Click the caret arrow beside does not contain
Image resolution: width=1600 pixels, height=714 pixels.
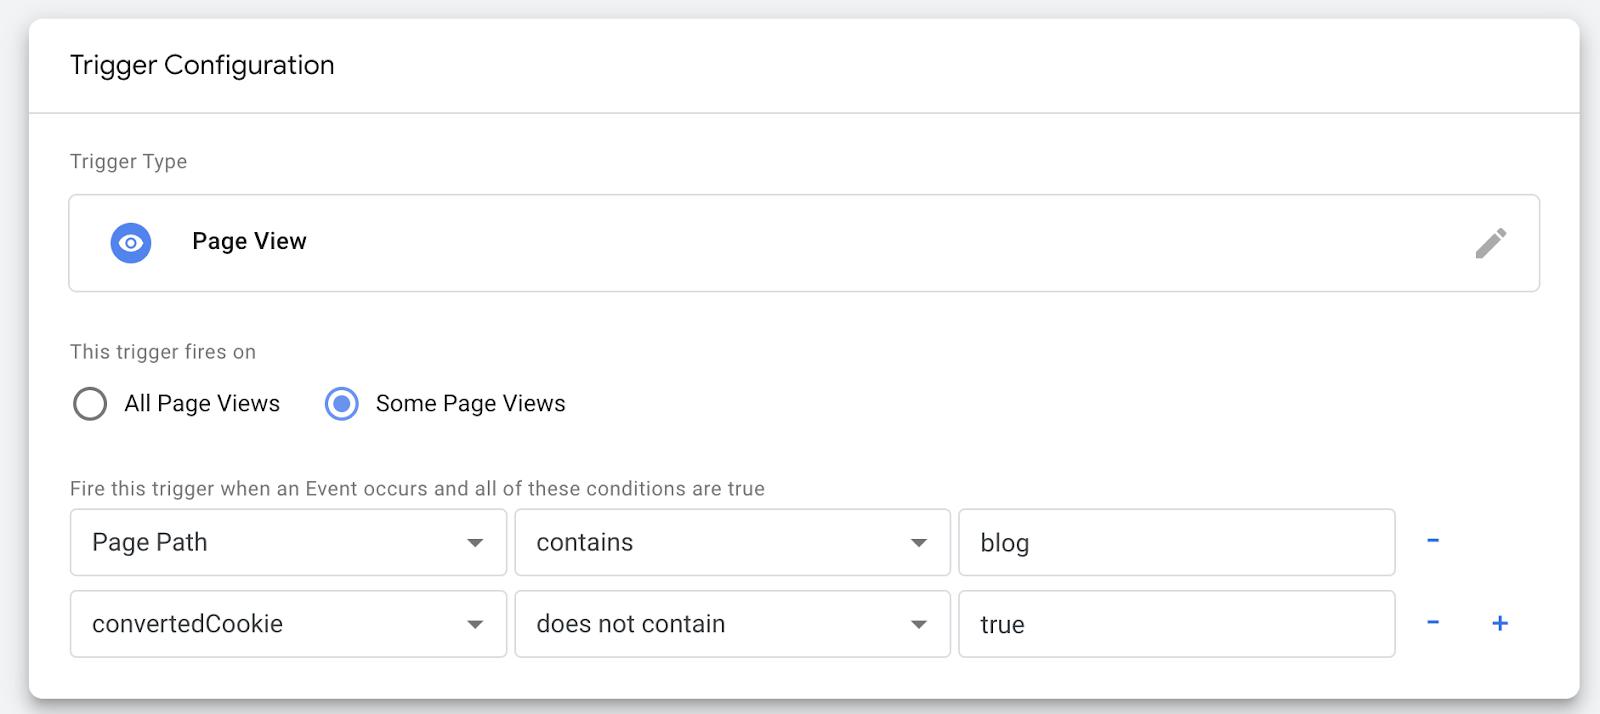pos(918,625)
